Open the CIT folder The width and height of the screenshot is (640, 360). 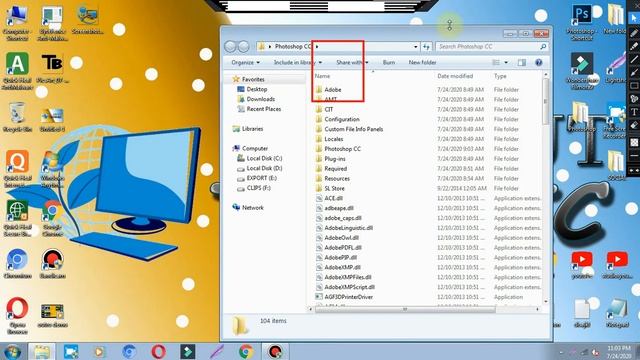329,109
